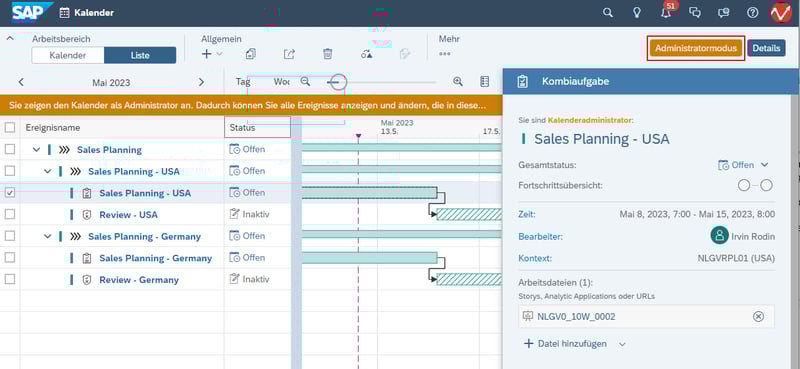Screen dimensions: 800x369
Task: Collapse the Sales Planning - USA process
Action: (47, 171)
